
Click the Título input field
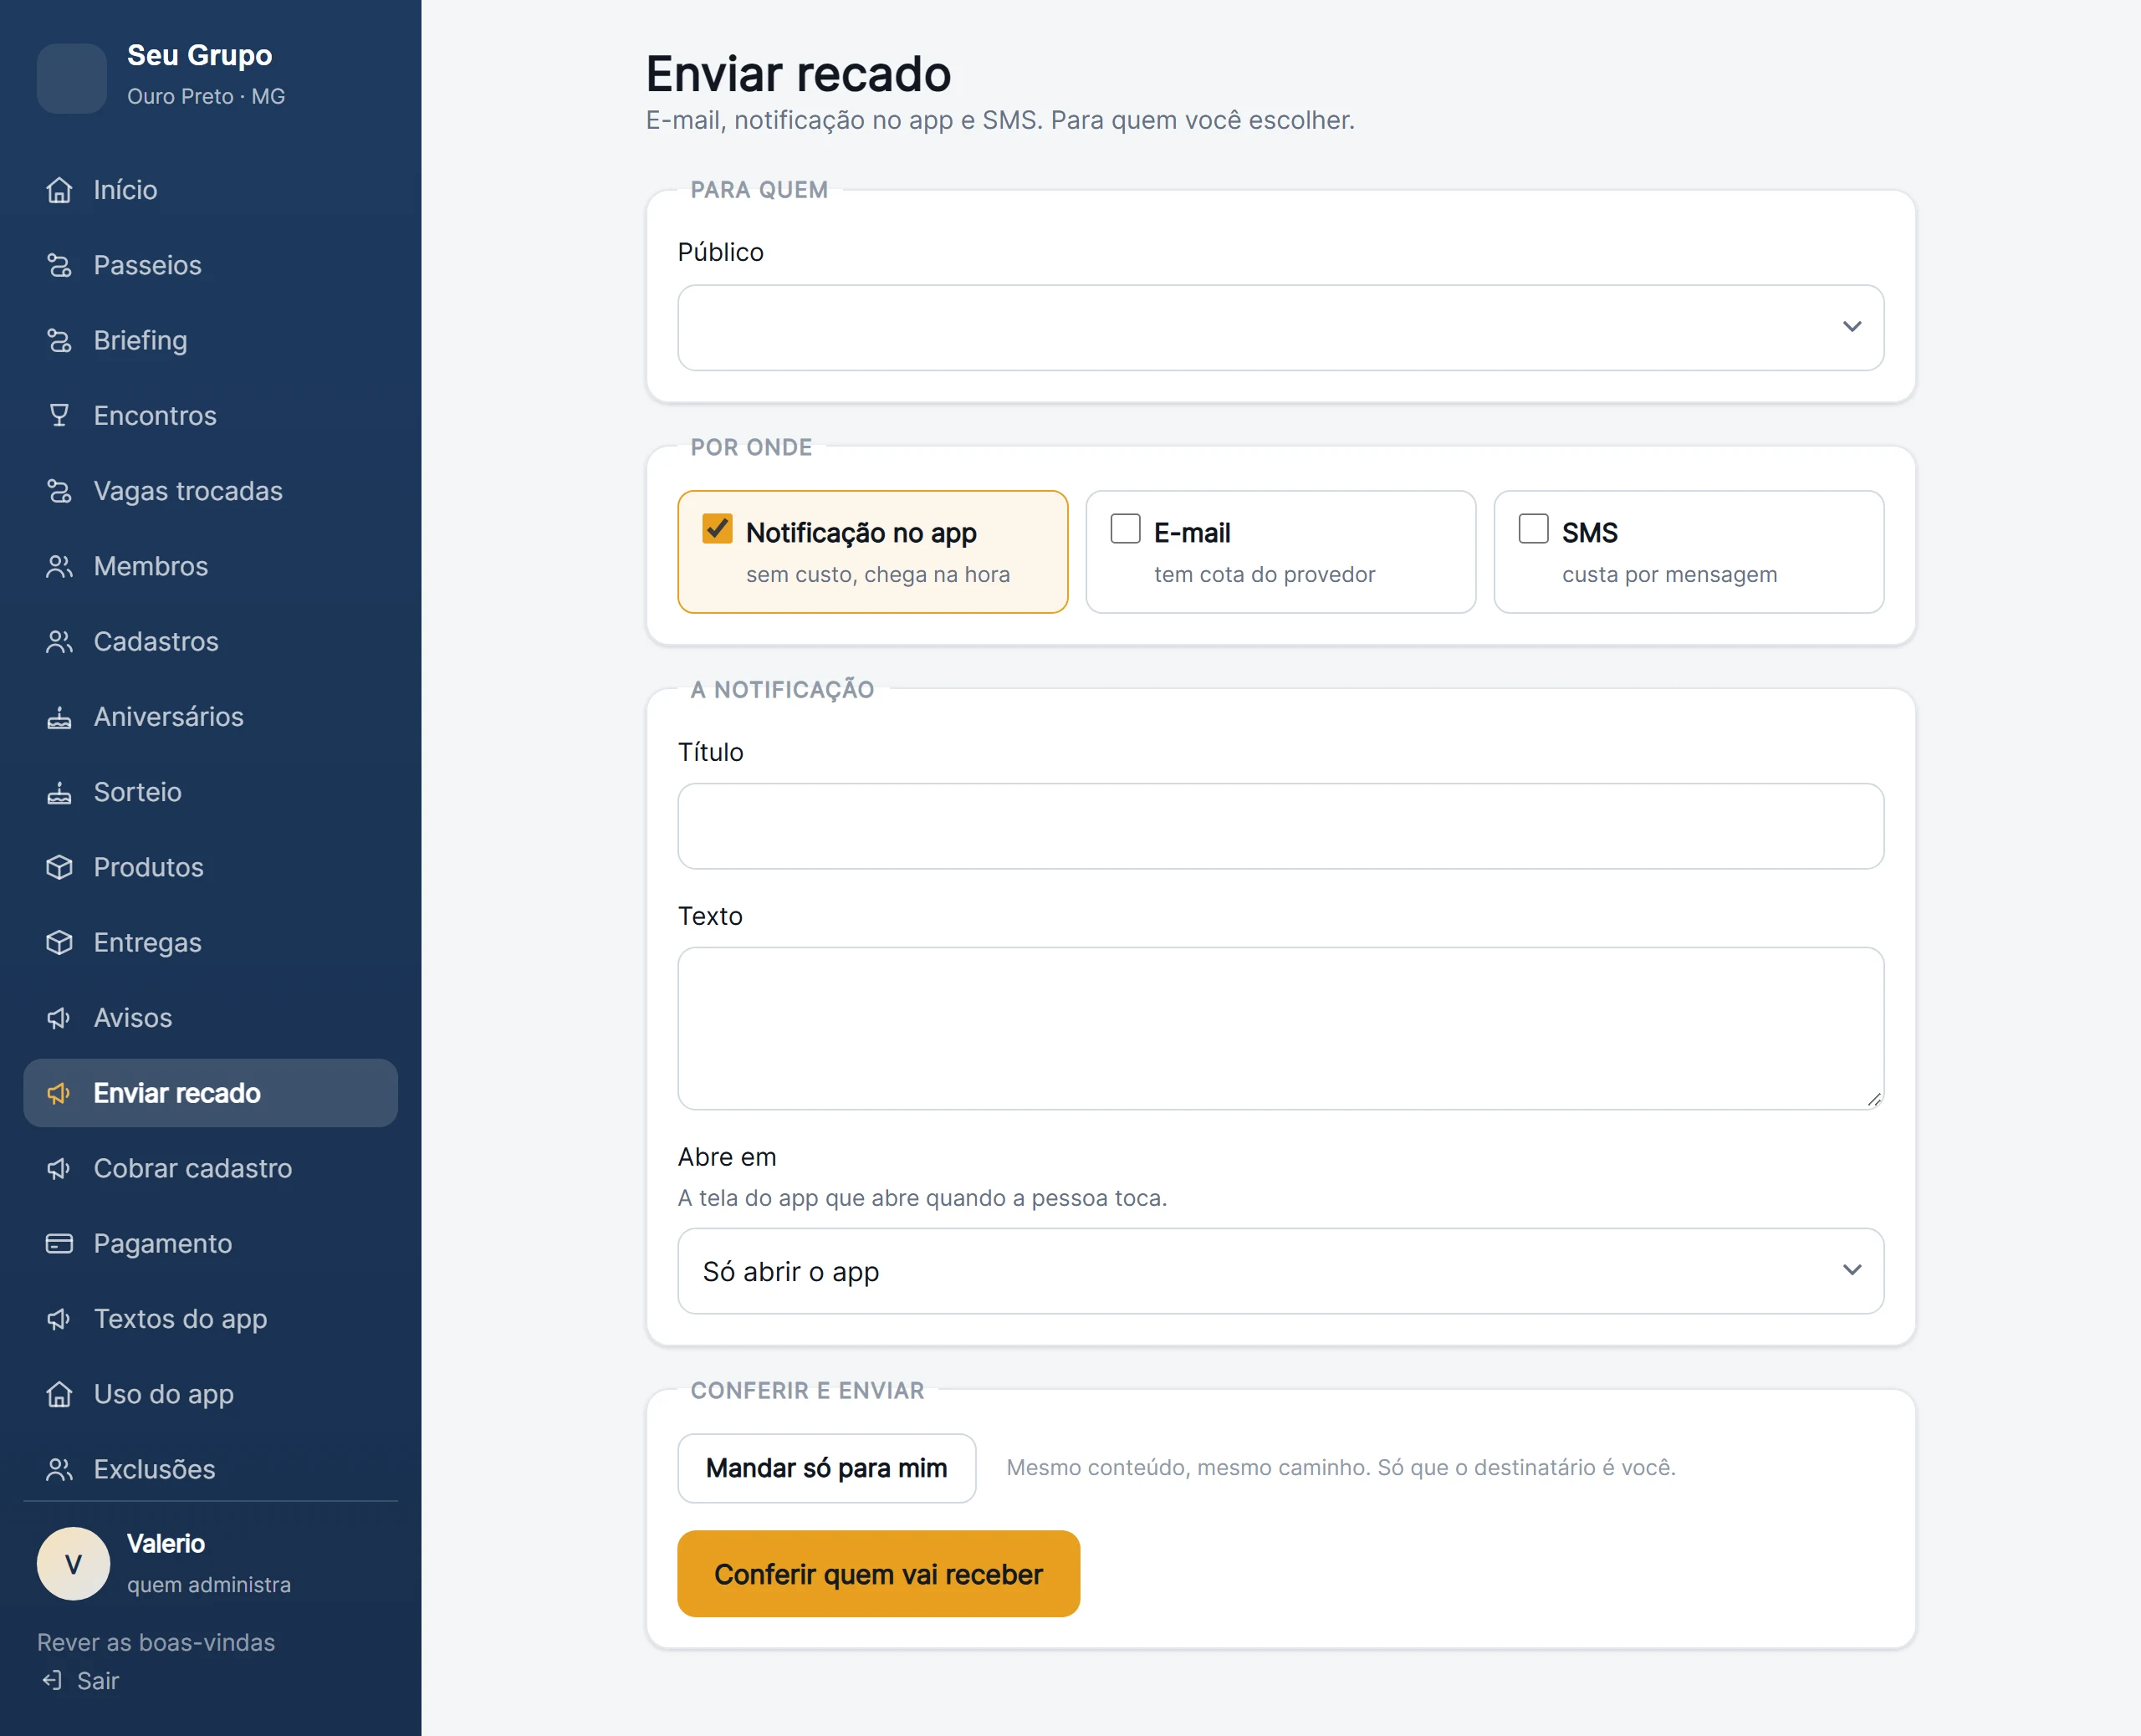tap(1280, 826)
